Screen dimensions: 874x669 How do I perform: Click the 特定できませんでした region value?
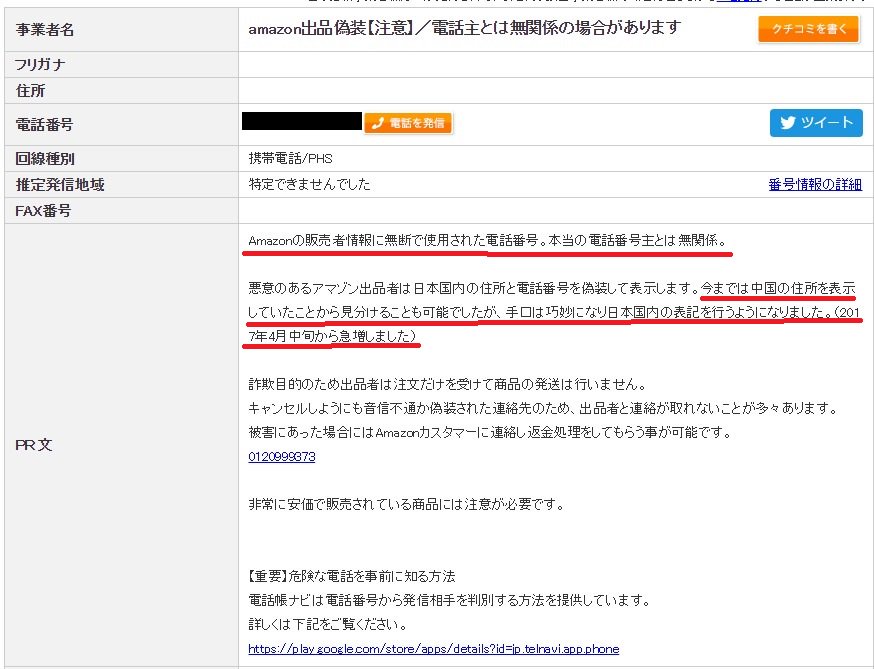click(x=309, y=185)
